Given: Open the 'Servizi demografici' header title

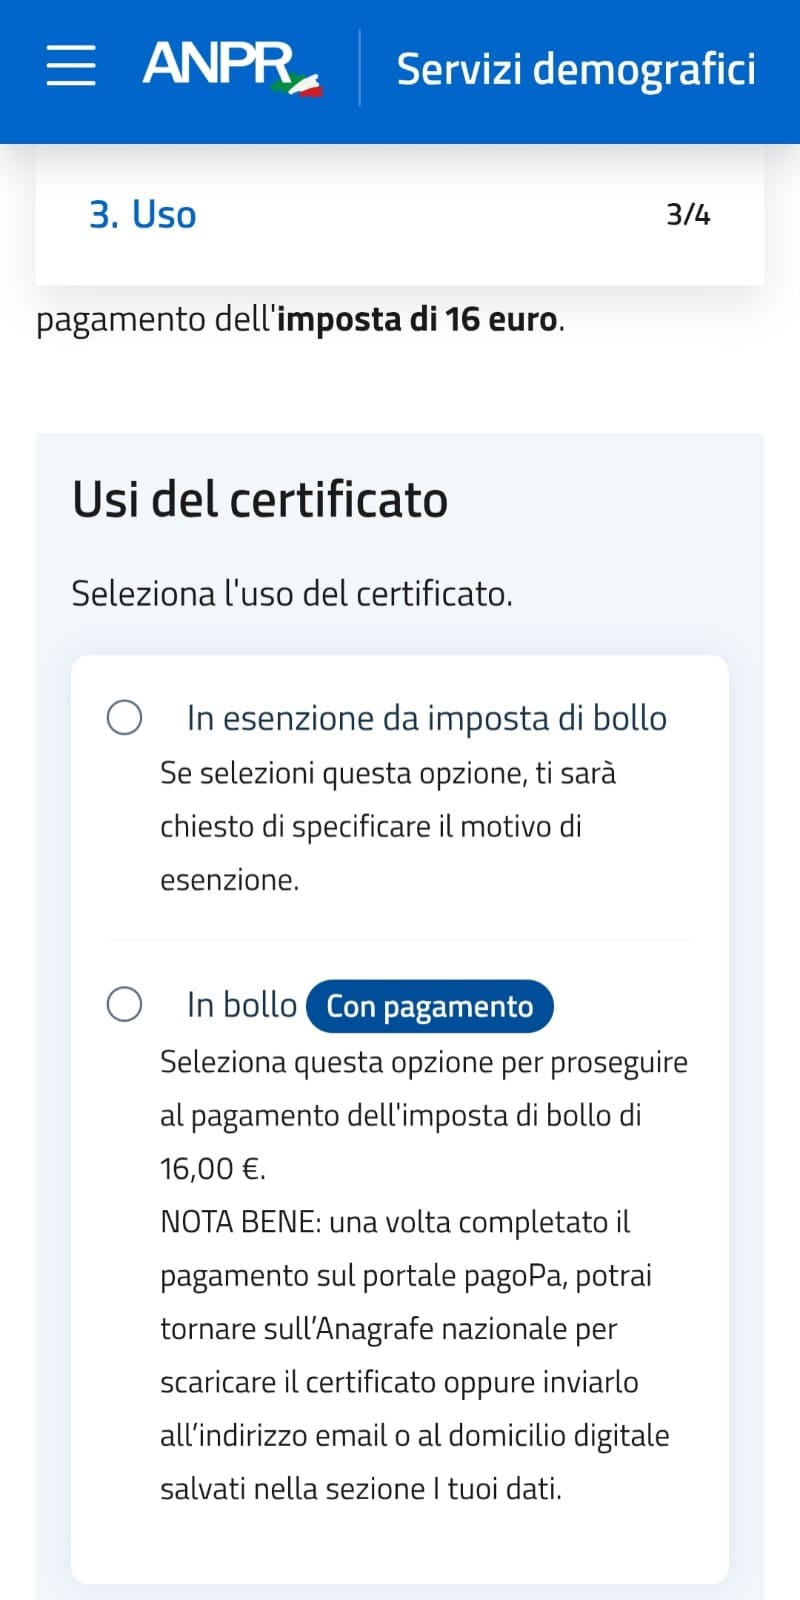Looking at the screenshot, I should click(577, 69).
